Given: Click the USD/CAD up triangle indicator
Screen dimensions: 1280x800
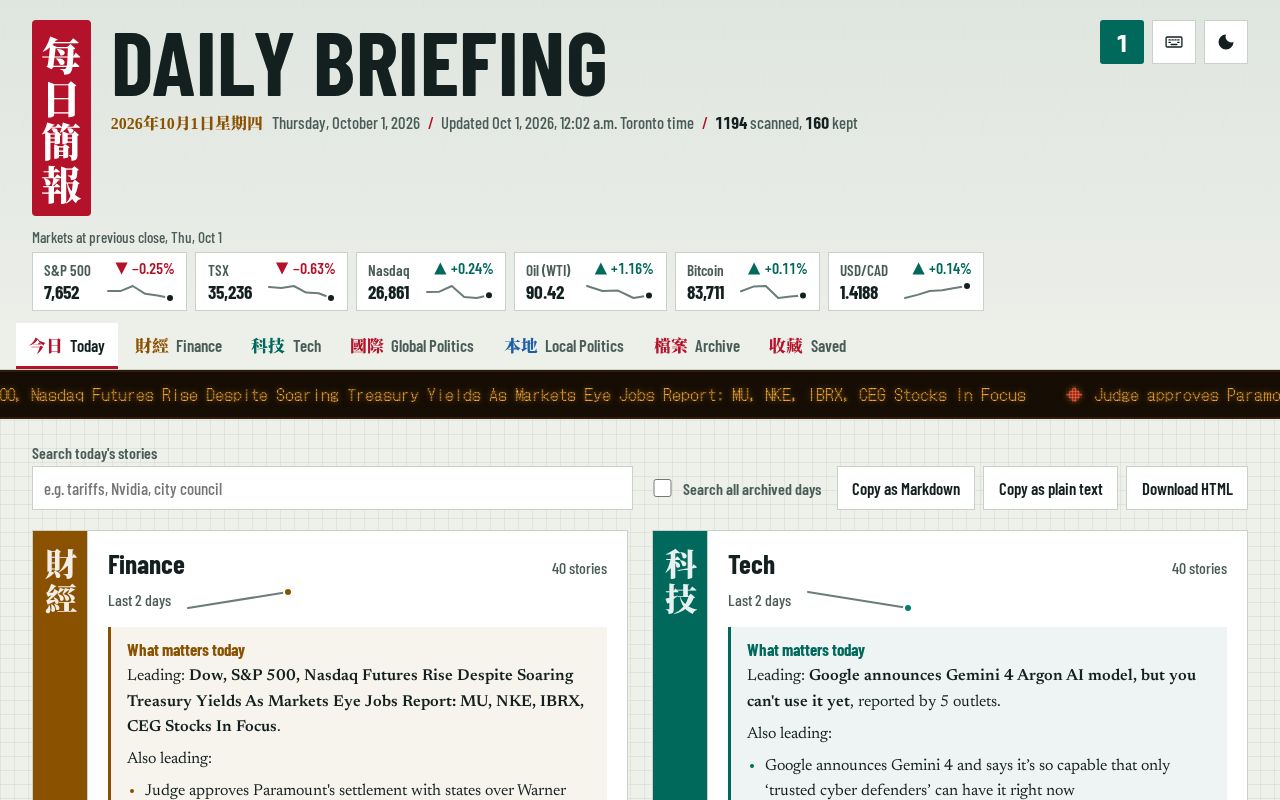Looking at the screenshot, I should pyautogui.click(x=918, y=268).
